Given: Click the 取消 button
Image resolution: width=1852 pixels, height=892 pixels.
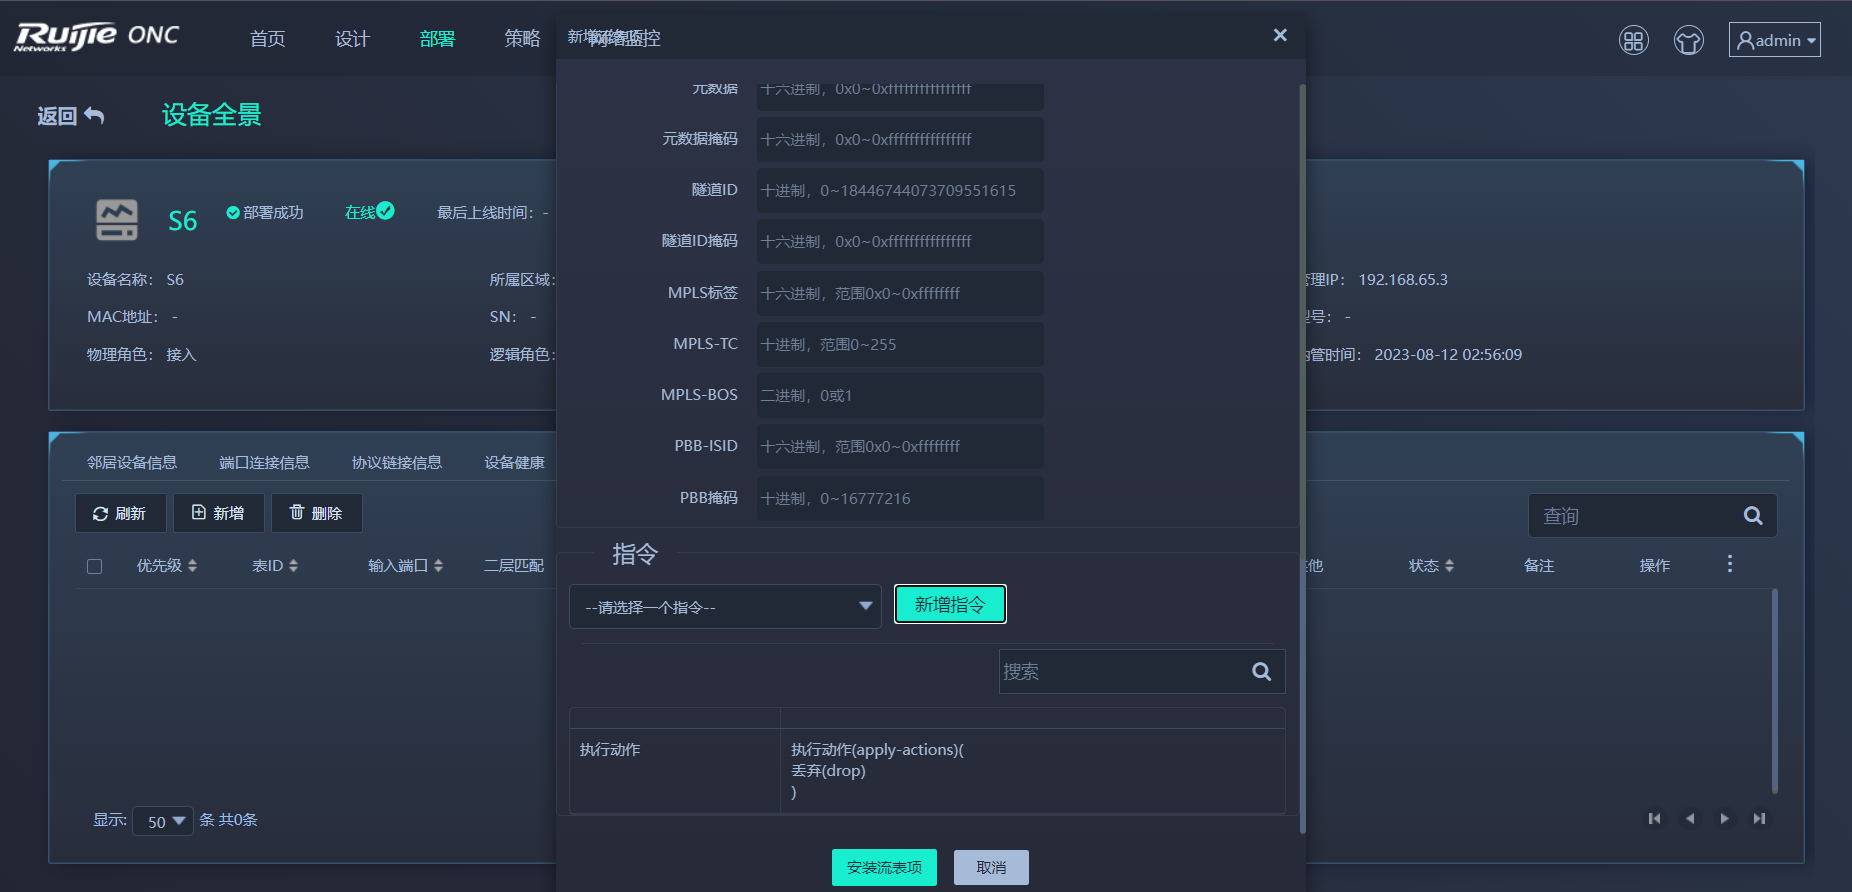Looking at the screenshot, I should pos(991,867).
